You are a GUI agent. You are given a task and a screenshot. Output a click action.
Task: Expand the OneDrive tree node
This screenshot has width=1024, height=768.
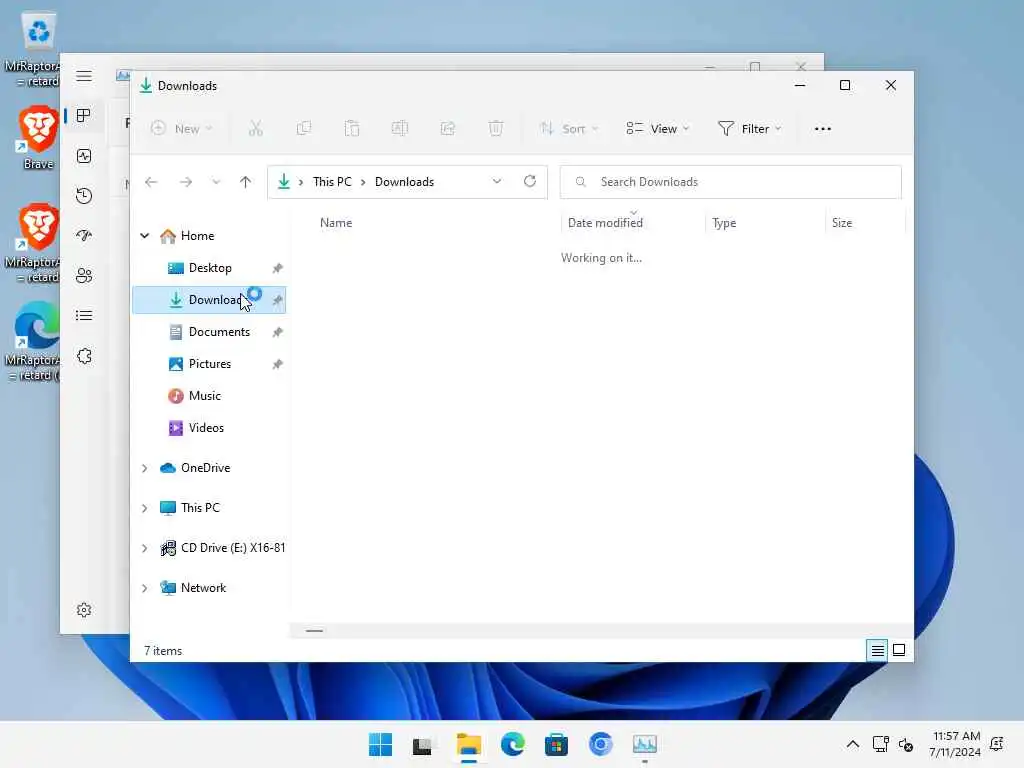145,468
